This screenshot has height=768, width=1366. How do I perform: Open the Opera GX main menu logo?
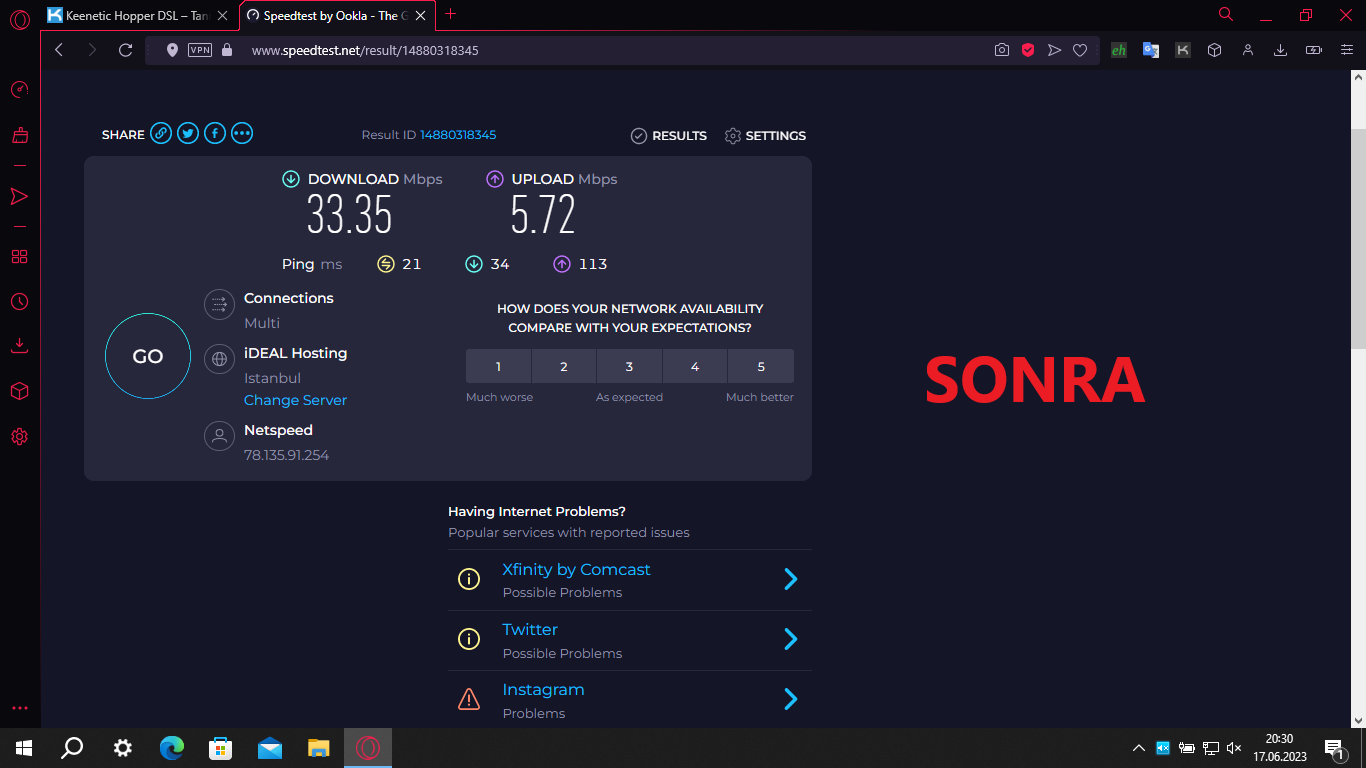click(19, 19)
